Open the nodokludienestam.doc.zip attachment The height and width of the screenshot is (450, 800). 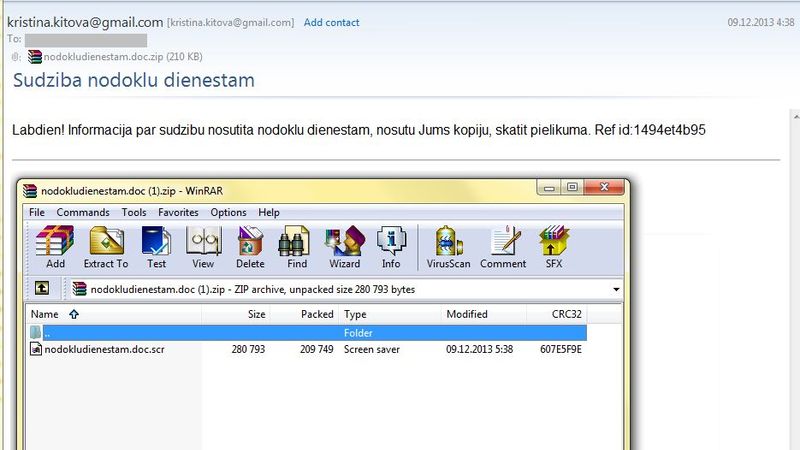(x=123, y=57)
